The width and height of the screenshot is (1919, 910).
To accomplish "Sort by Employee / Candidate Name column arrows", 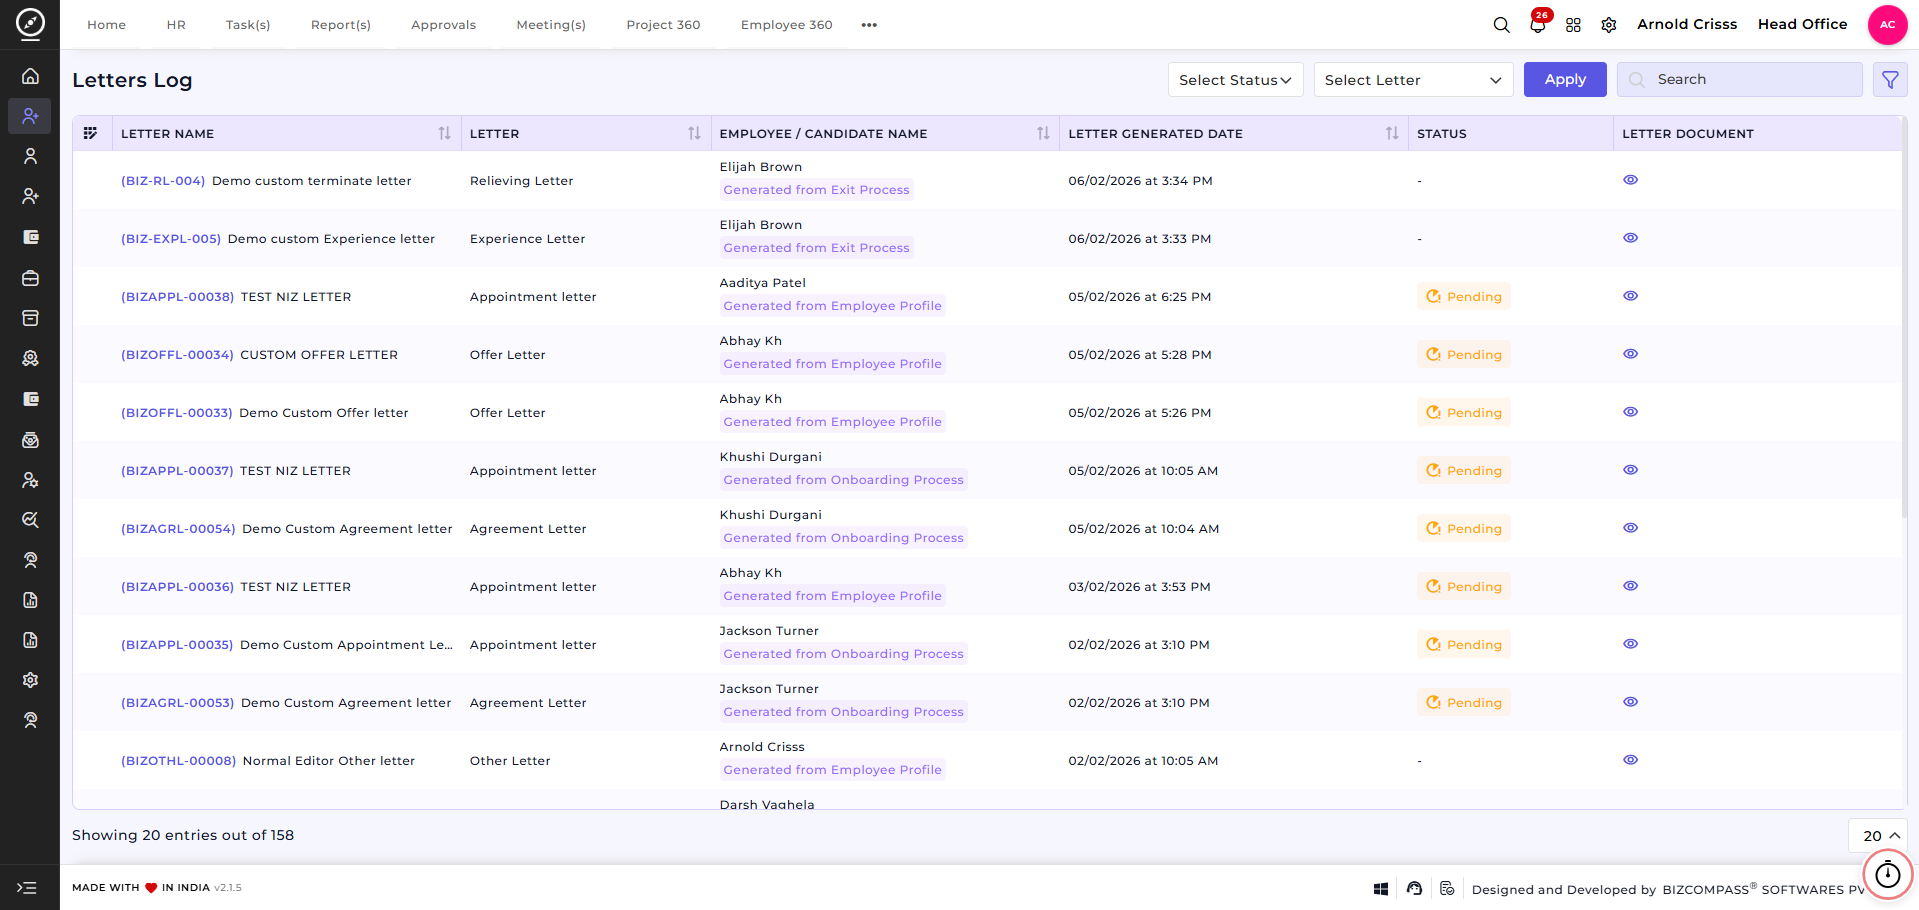I will click(1043, 133).
